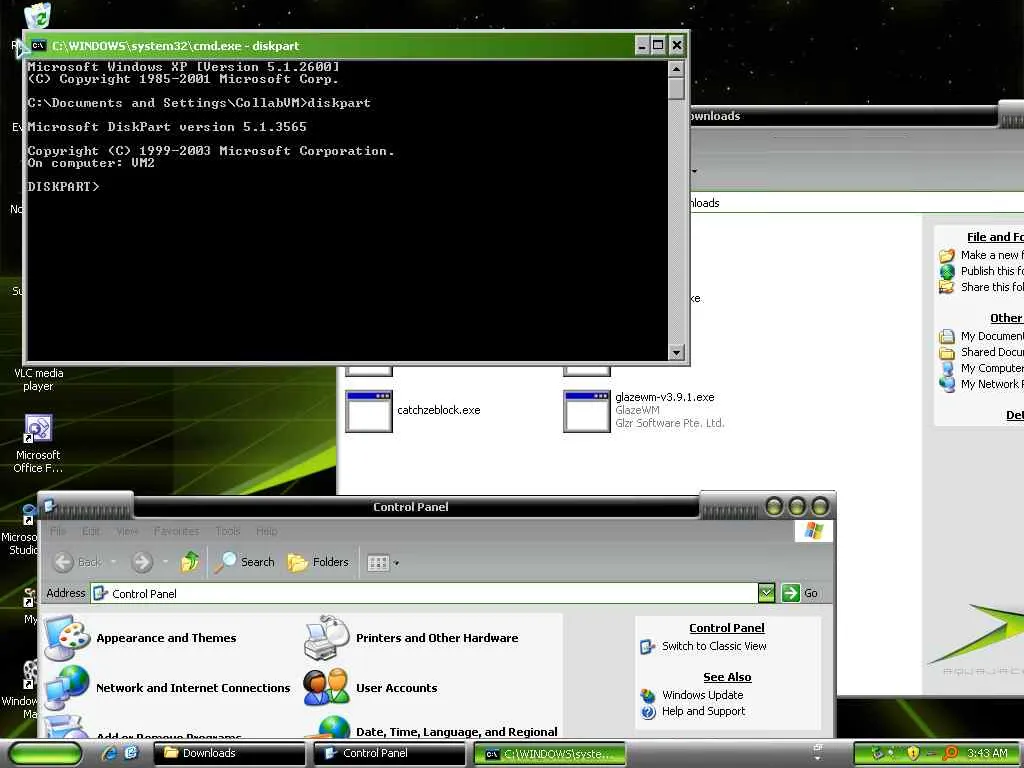Click the Views icon in Control Panel toolbar
The height and width of the screenshot is (768, 1024).
click(378, 562)
